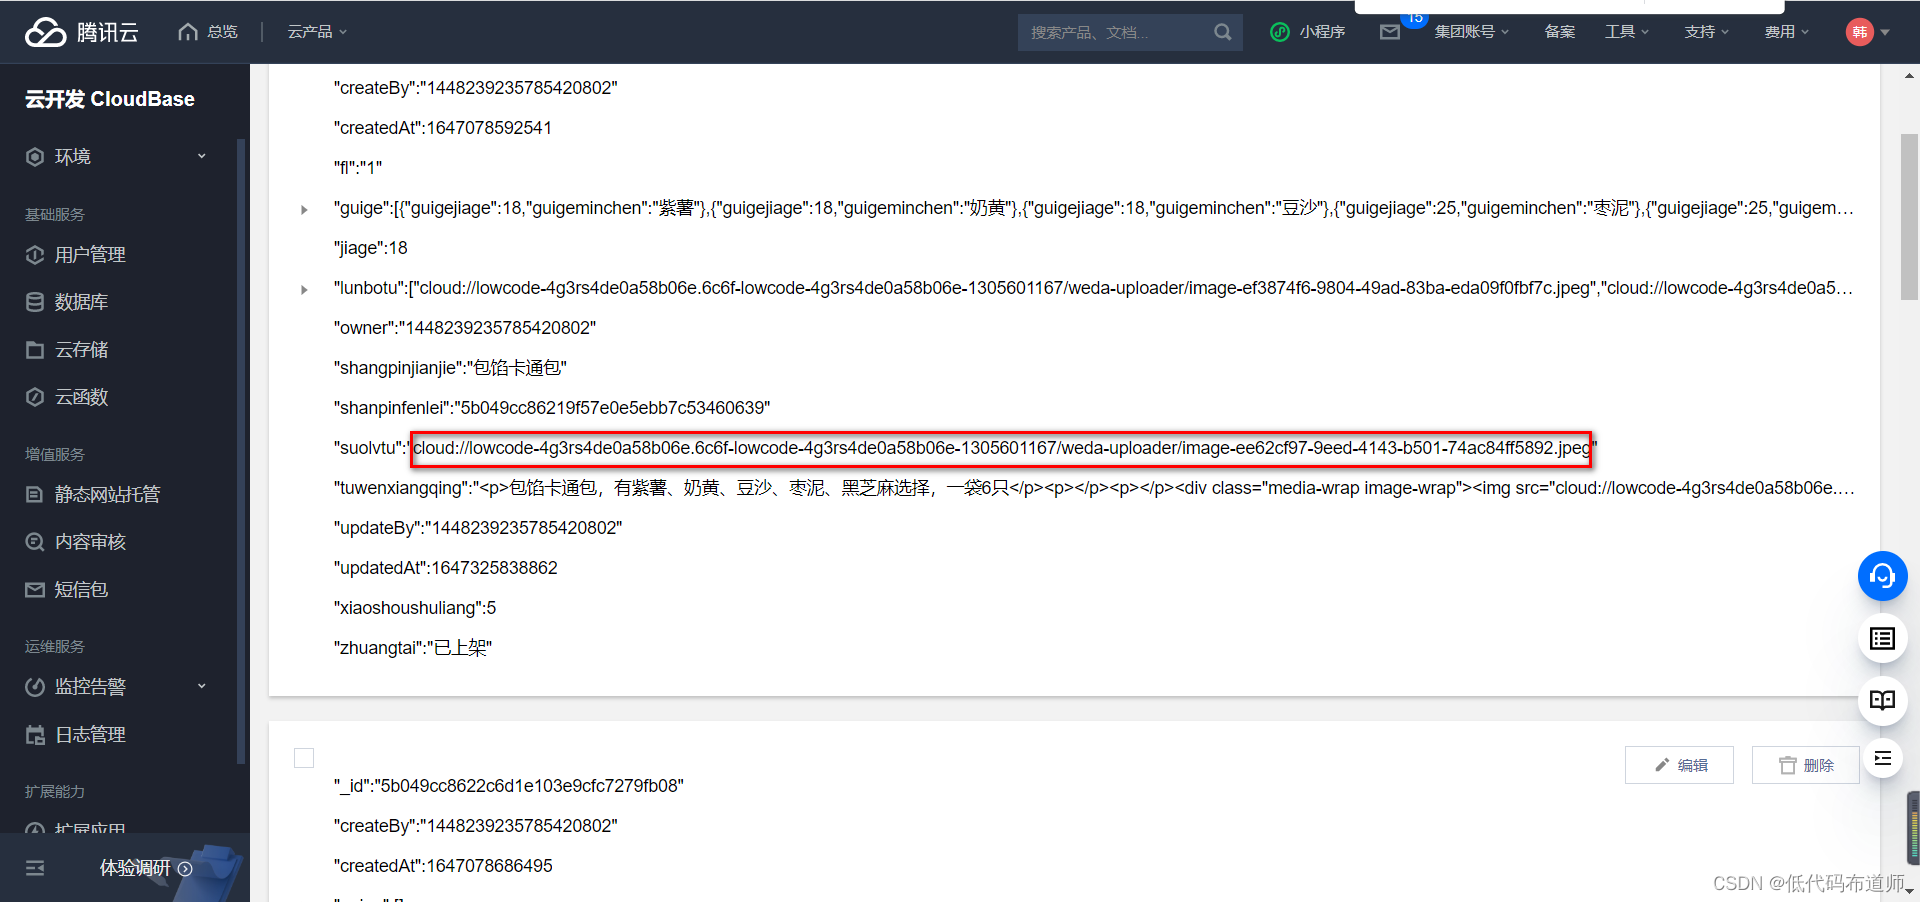Click the 数据库 database icon
Image resolution: width=1920 pixels, height=902 pixels.
pos(35,302)
